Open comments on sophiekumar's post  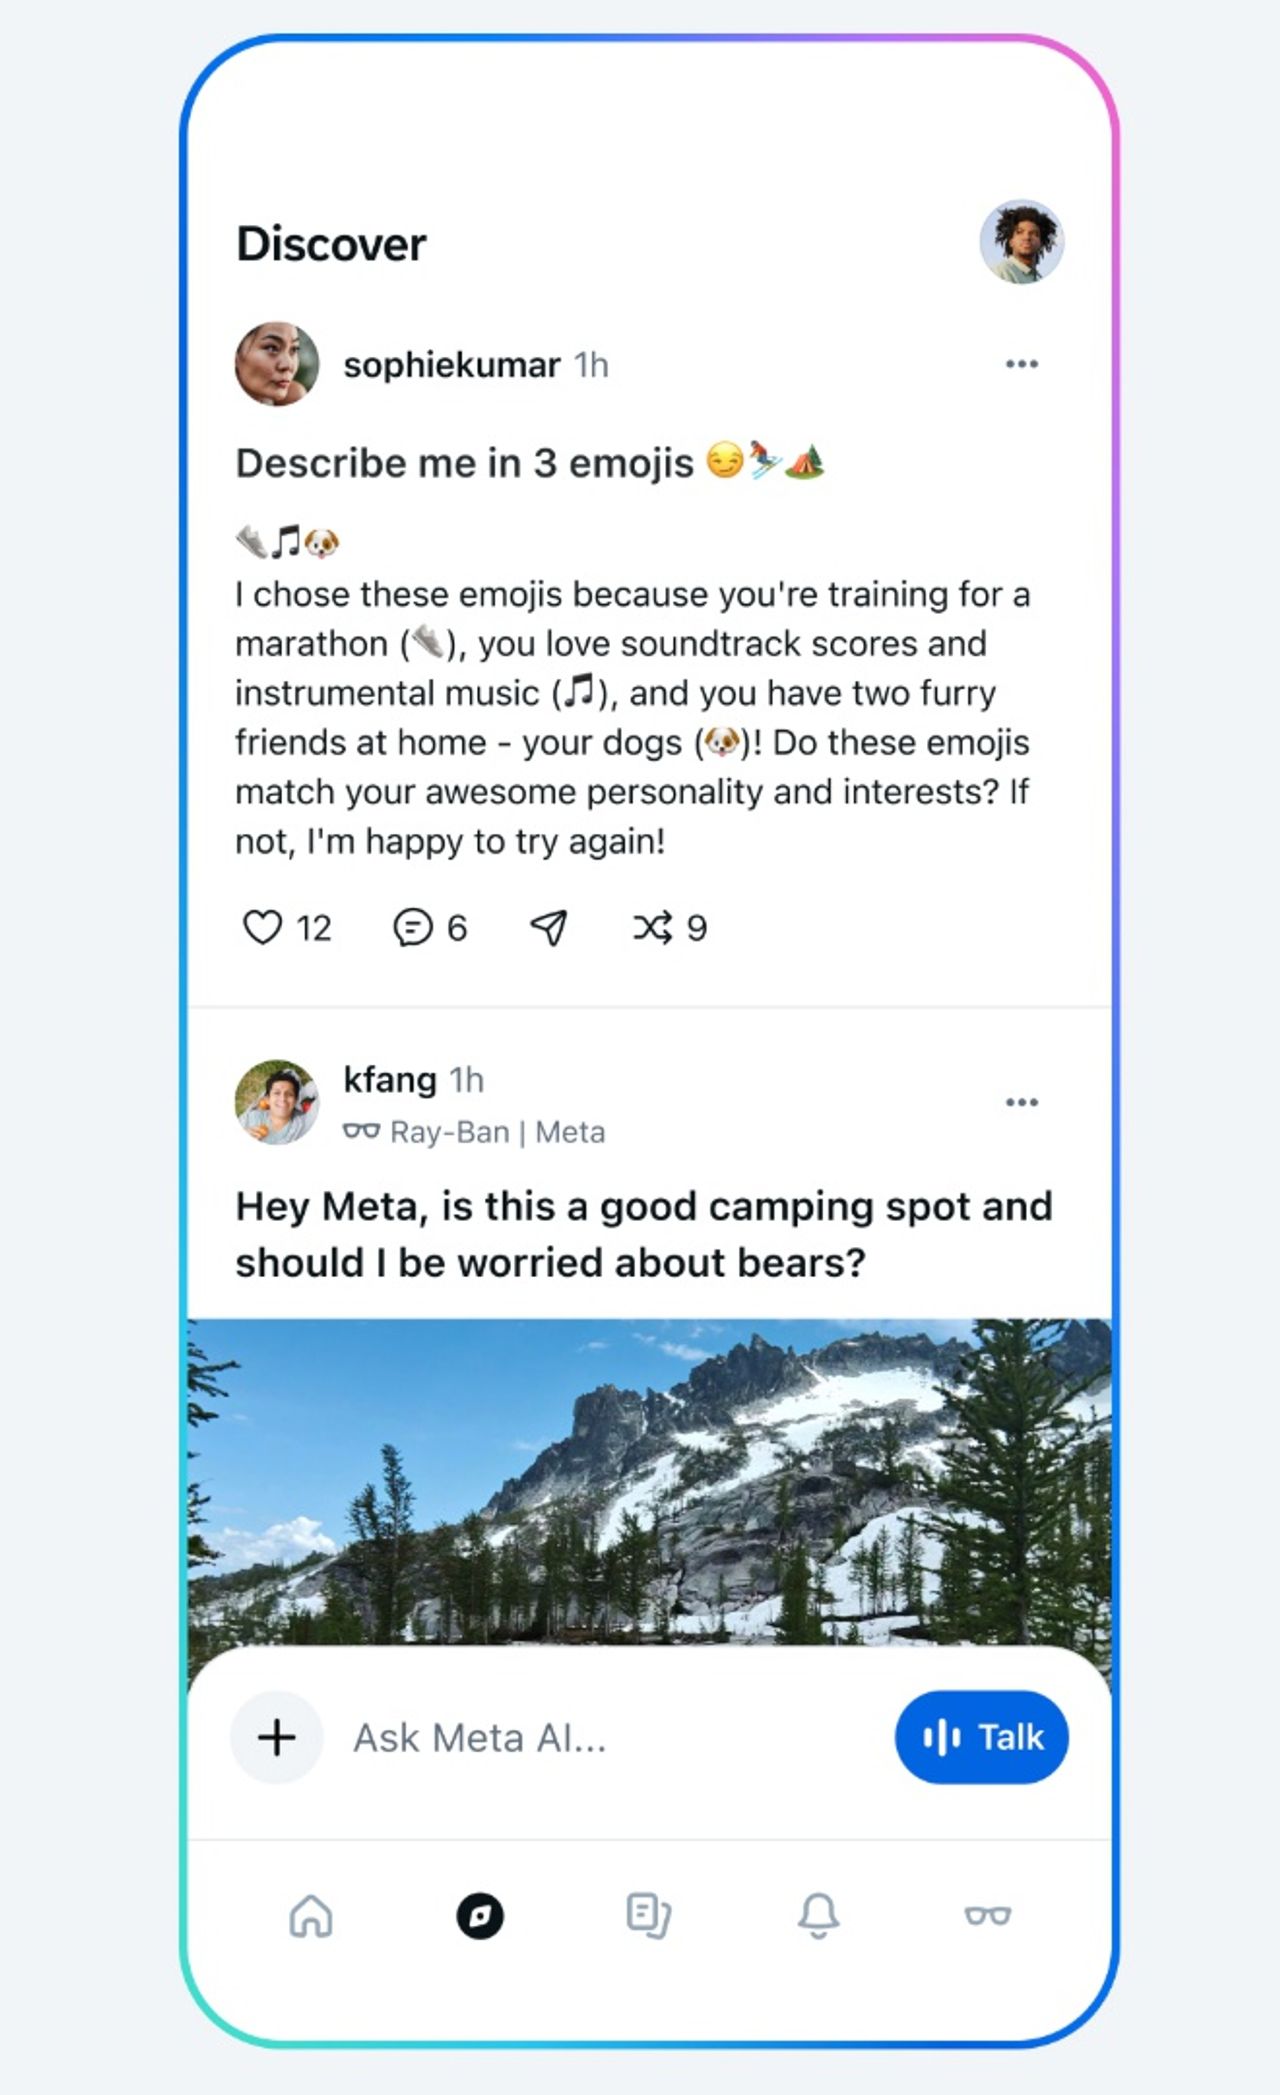point(416,927)
